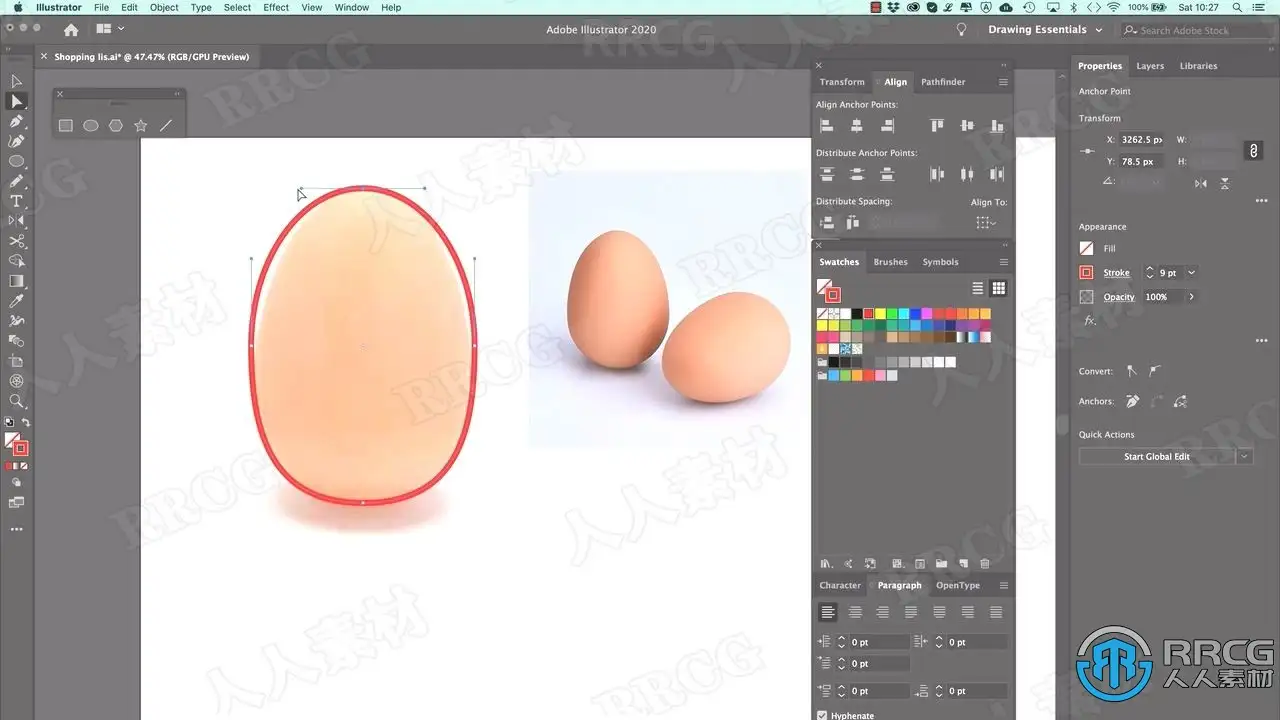Image resolution: width=1280 pixels, height=720 pixels.
Task: Pick the Star shape in floating panel
Action: pos(141,126)
